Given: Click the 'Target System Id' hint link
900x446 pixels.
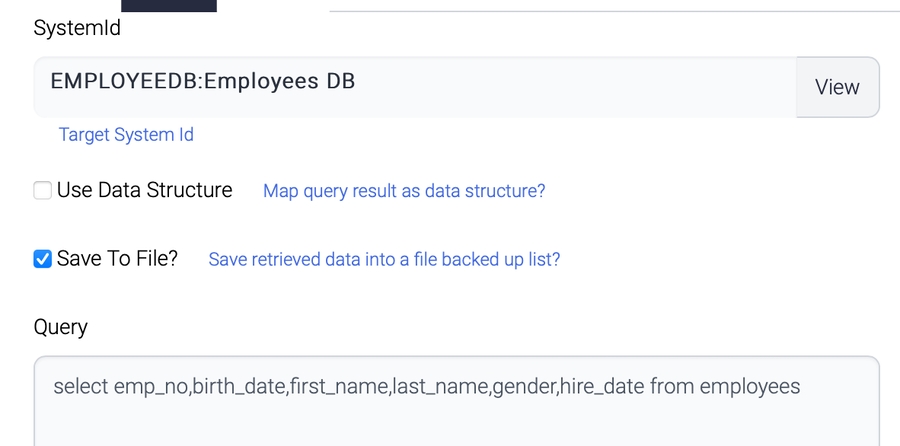Looking at the screenshot, I should pos(126,134).
